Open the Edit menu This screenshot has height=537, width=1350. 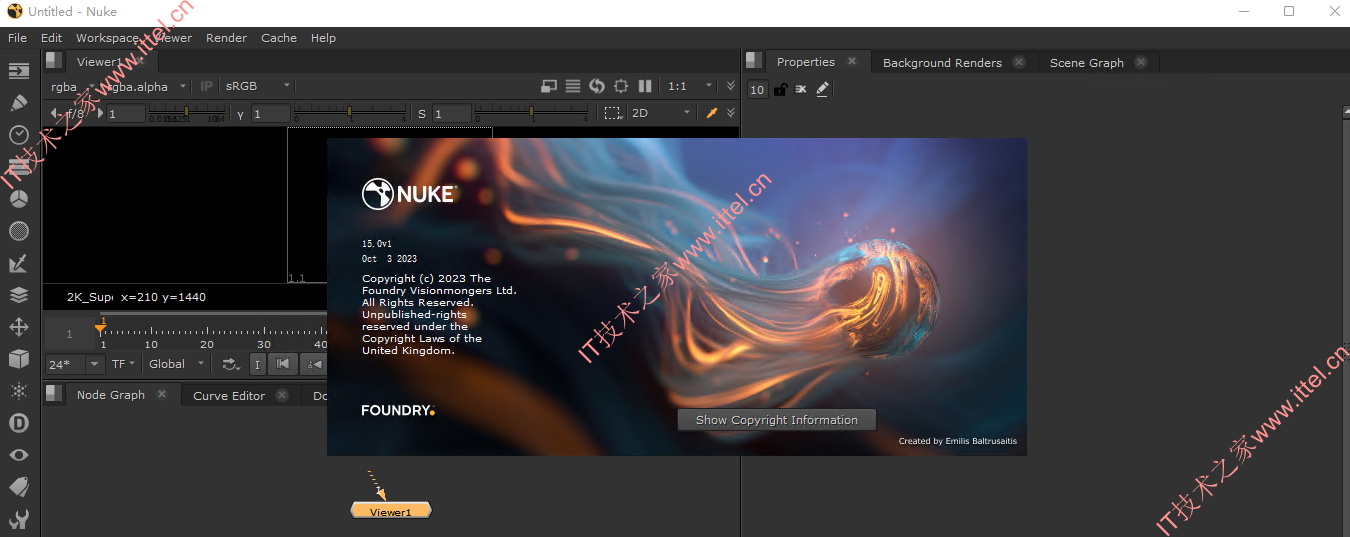pos(51,38)
